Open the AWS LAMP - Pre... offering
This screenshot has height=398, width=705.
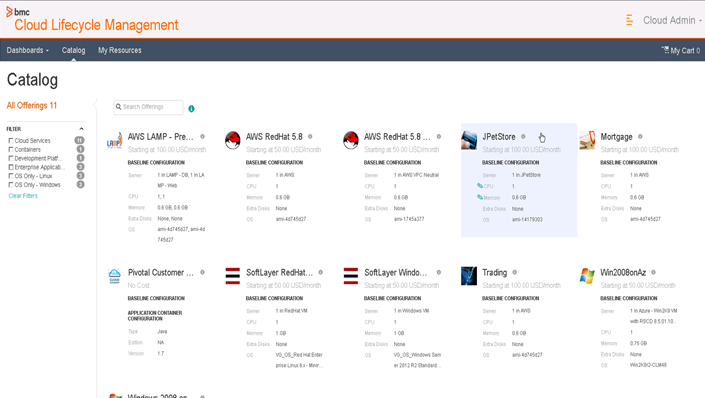(160, 137)
